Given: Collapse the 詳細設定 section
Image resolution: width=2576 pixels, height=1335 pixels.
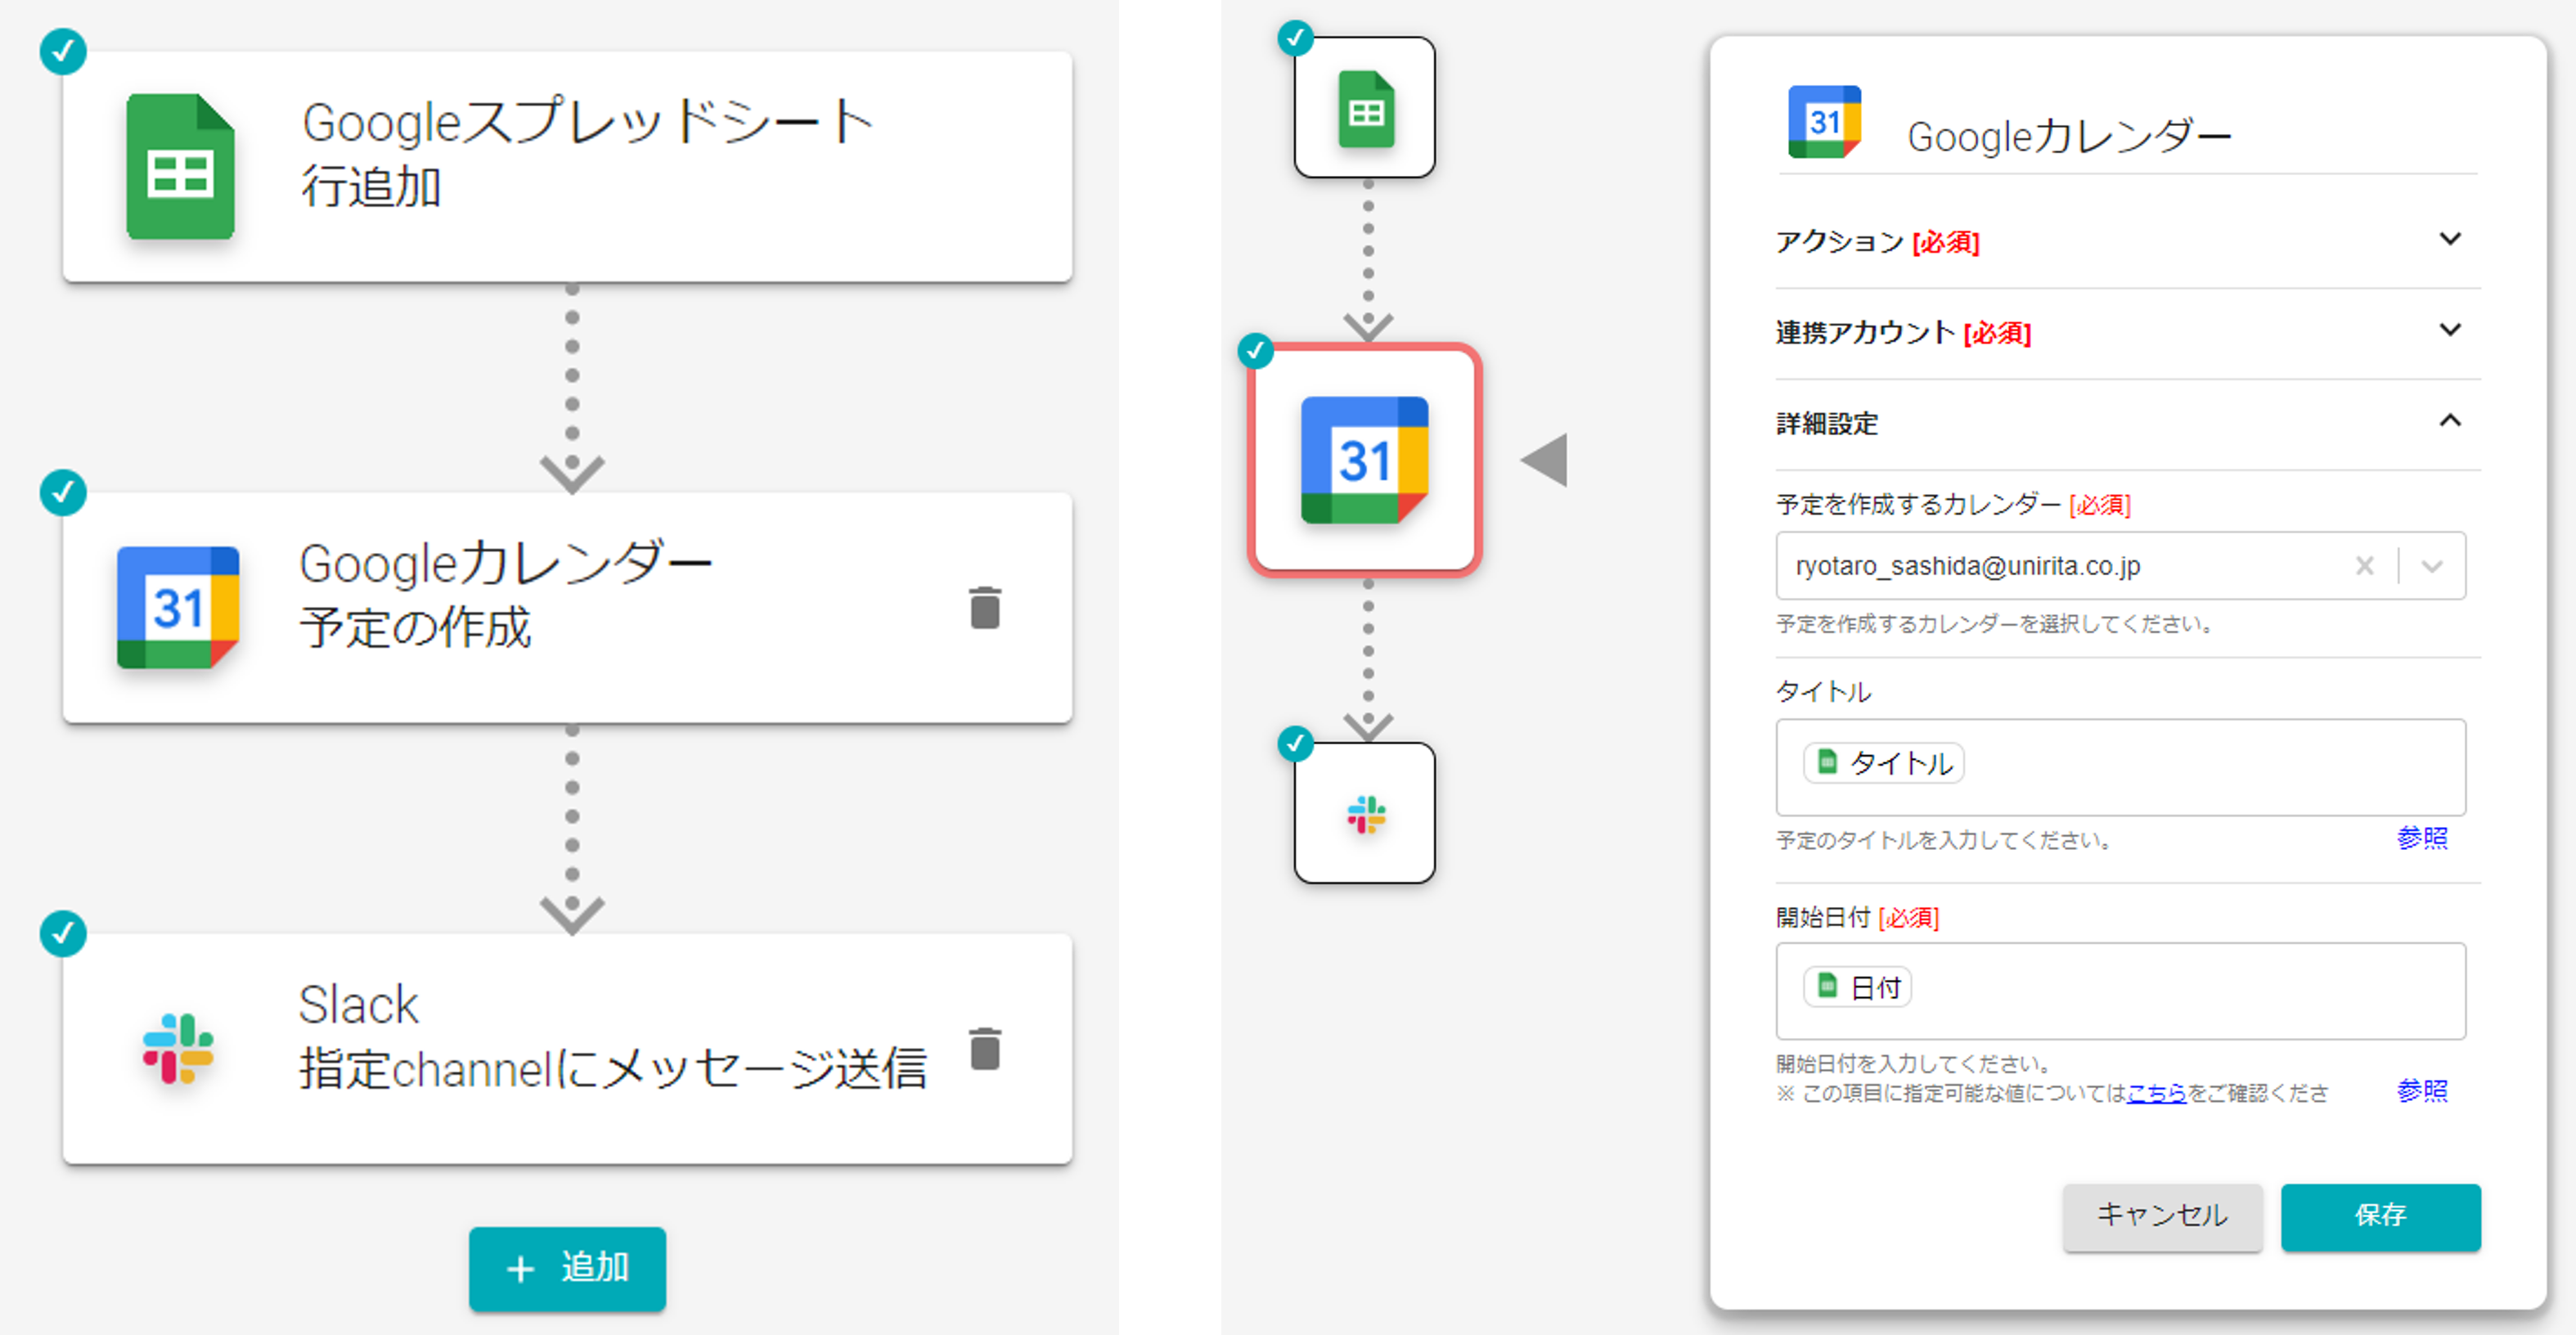Looking at the screenshot, I should click(2449, 421).
